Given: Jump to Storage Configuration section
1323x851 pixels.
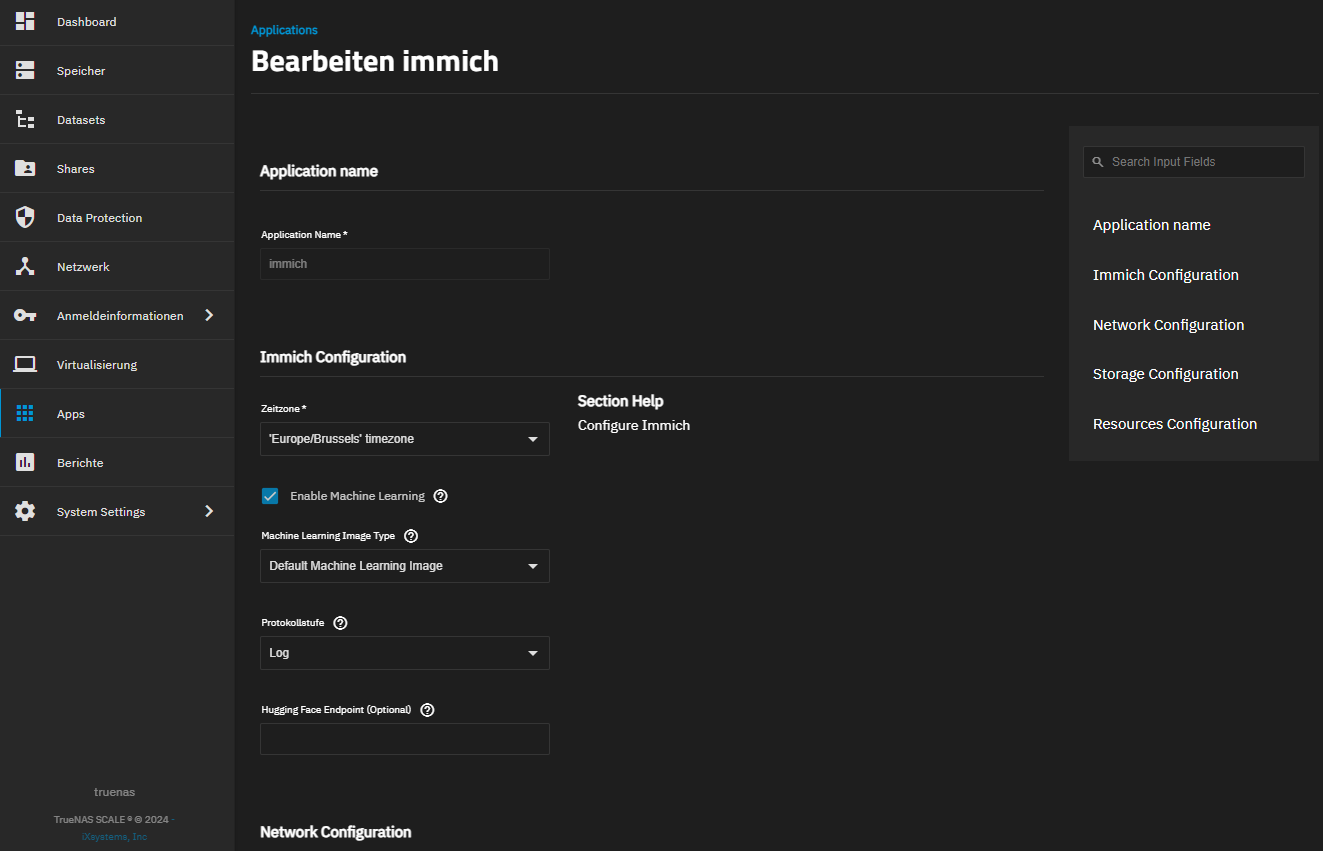Looking at the screenshot, I should click(x=1165, y=374).
